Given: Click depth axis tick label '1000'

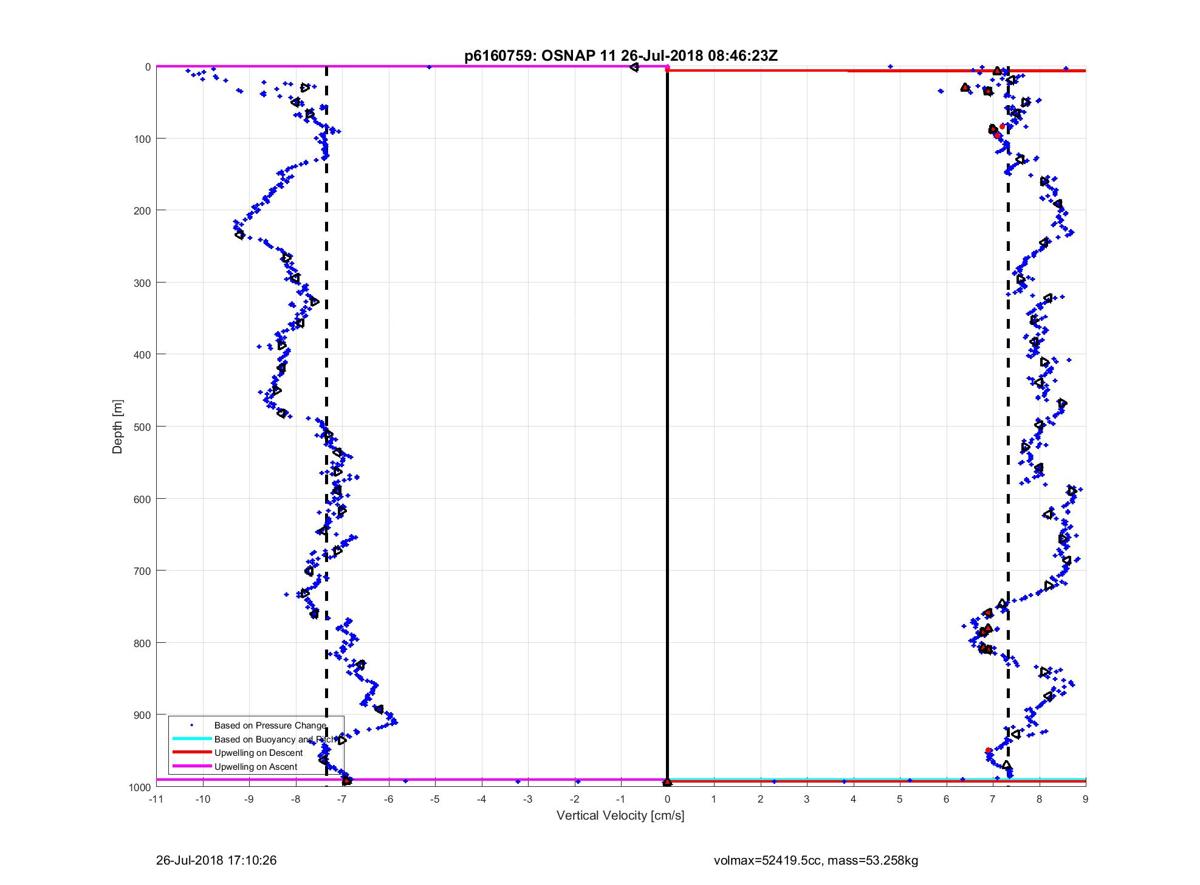Looking at the screenshot, I should point(139,787).
